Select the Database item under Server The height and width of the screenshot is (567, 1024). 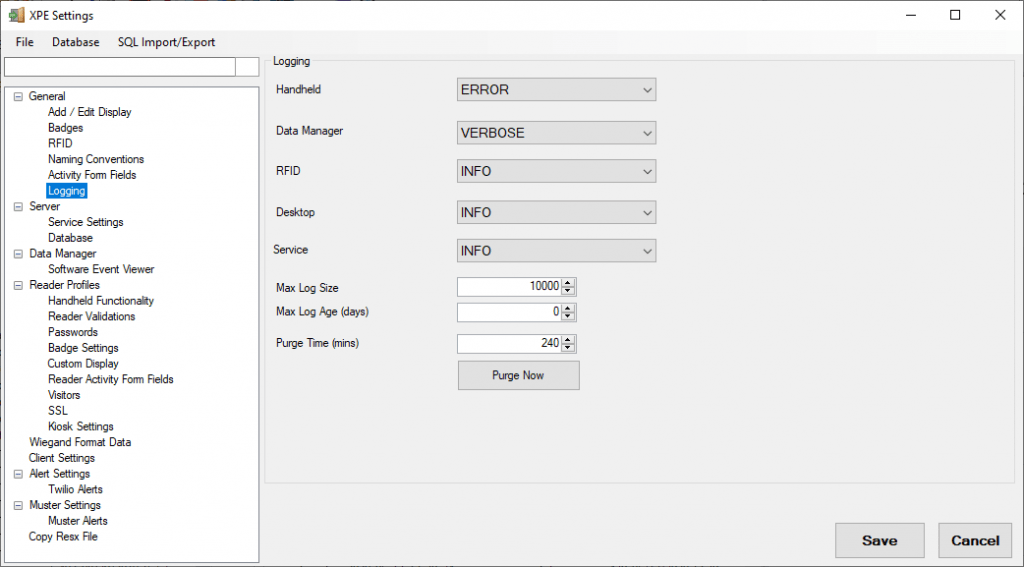pyautogui.click(x=70, y=238)
